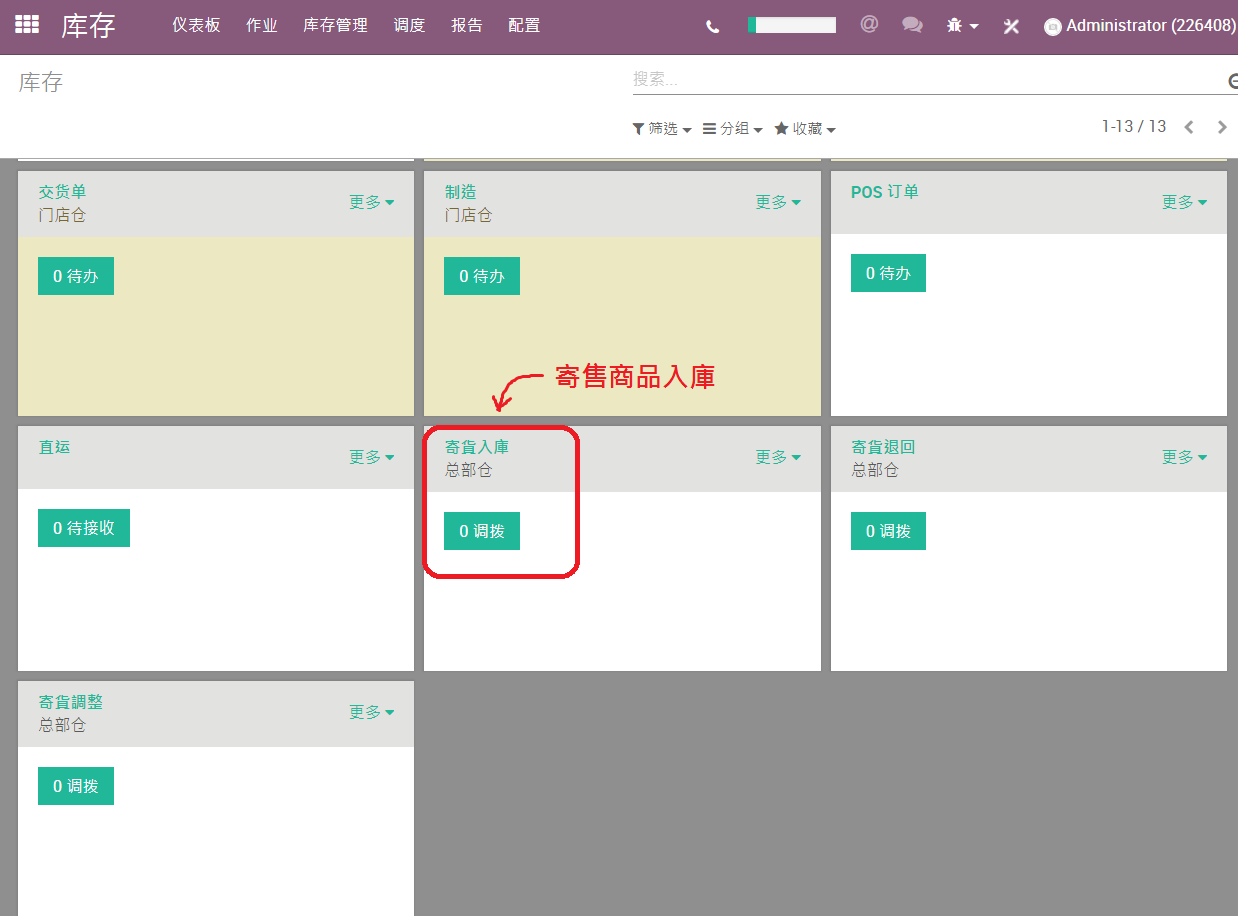This screenshot has width=1238, height=916.
Task: Open the apps grid menu icon
Action: pos(27,25)
